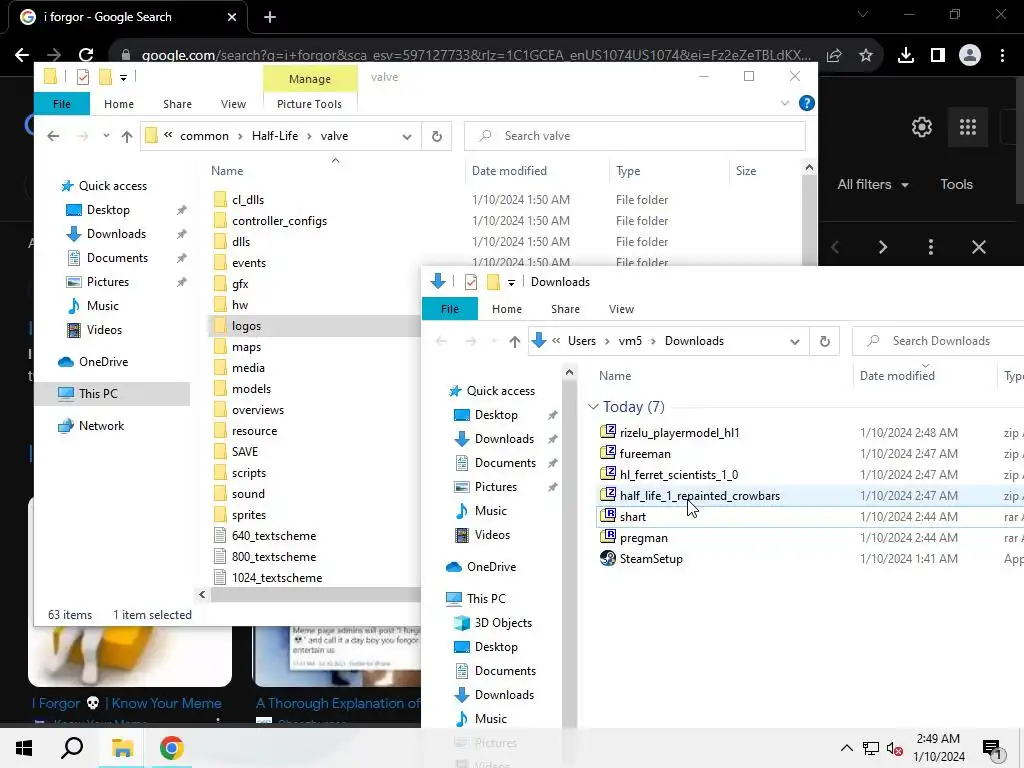Open Google settings gear
This screenshot has height=768, width=1024.
coord(921,127)
